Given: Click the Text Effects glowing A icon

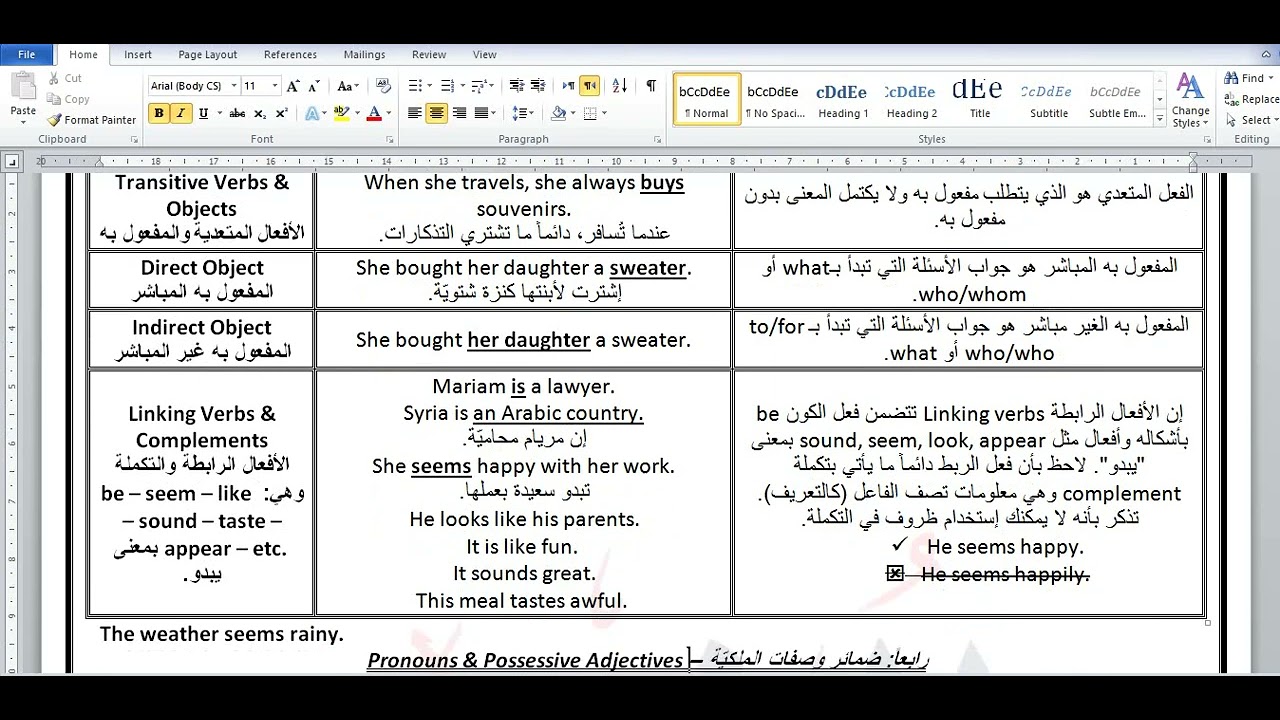Looking at the screenshot, I should 312,113.
